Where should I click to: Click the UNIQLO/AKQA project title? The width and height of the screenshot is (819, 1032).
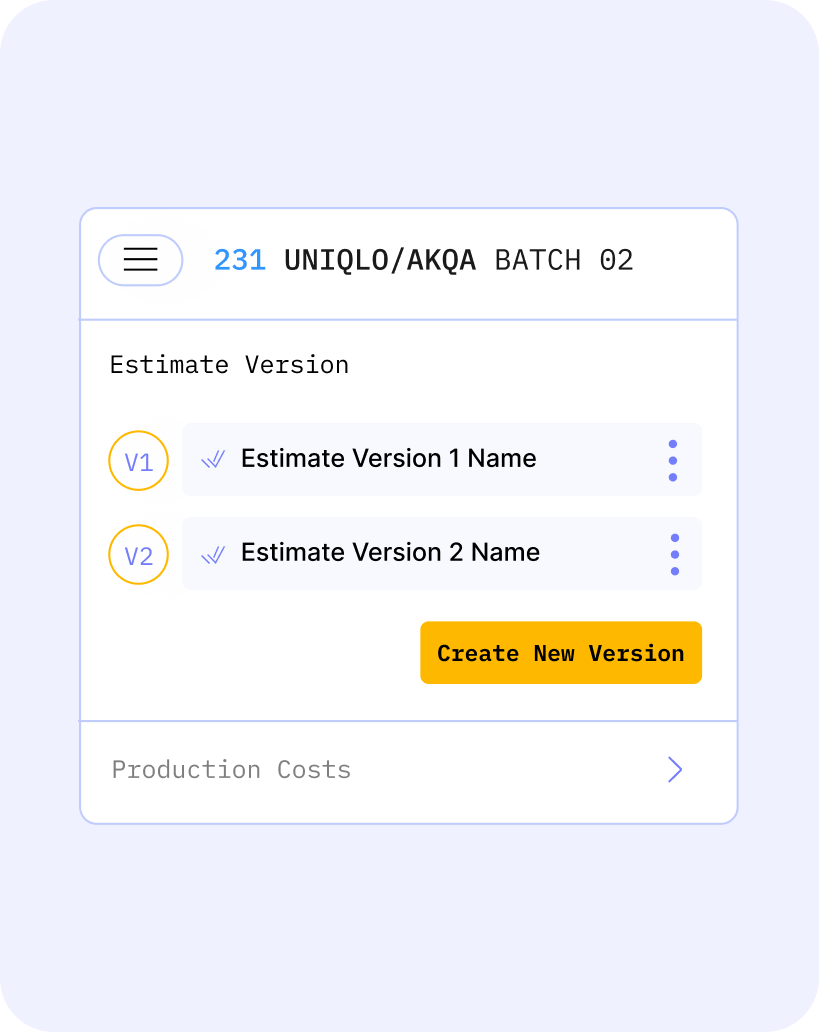coord(380,260)
